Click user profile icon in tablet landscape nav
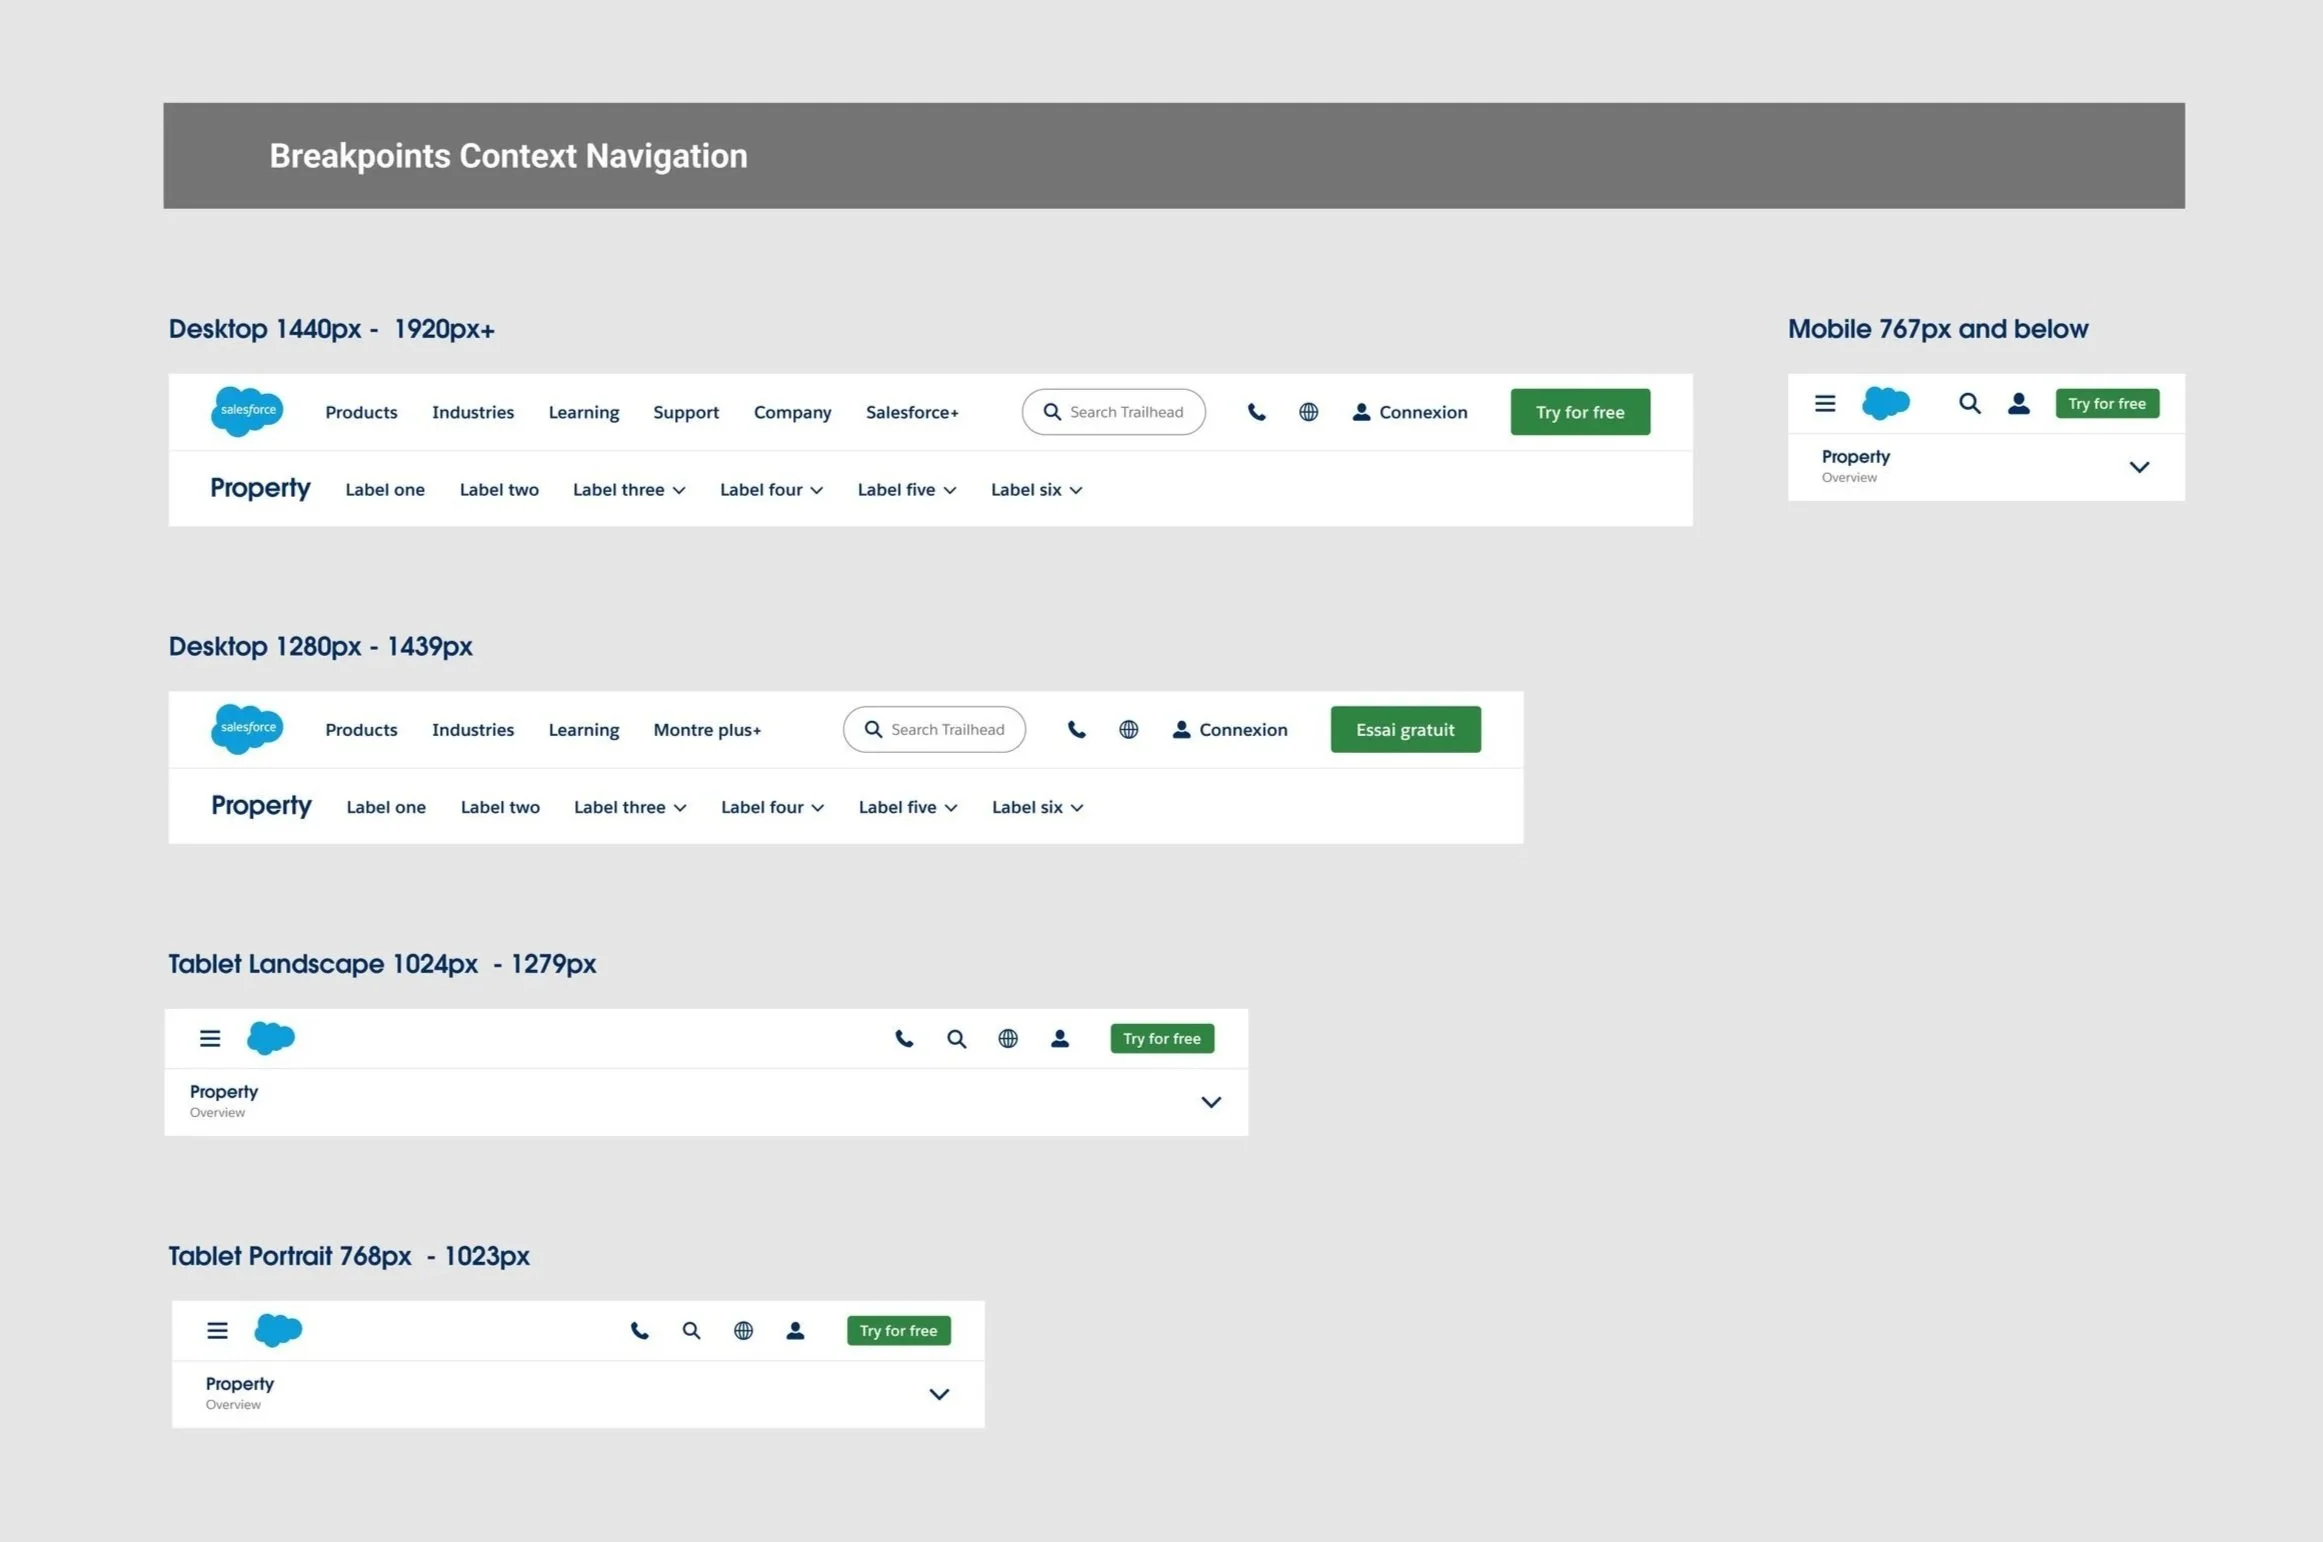 pos(1060,1038)
